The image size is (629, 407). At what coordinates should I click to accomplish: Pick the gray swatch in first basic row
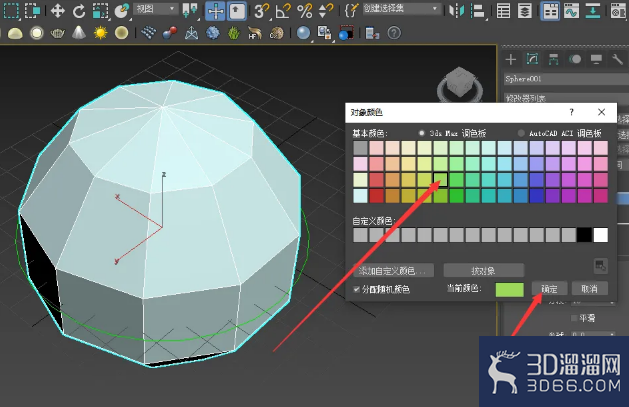(360, 148)
